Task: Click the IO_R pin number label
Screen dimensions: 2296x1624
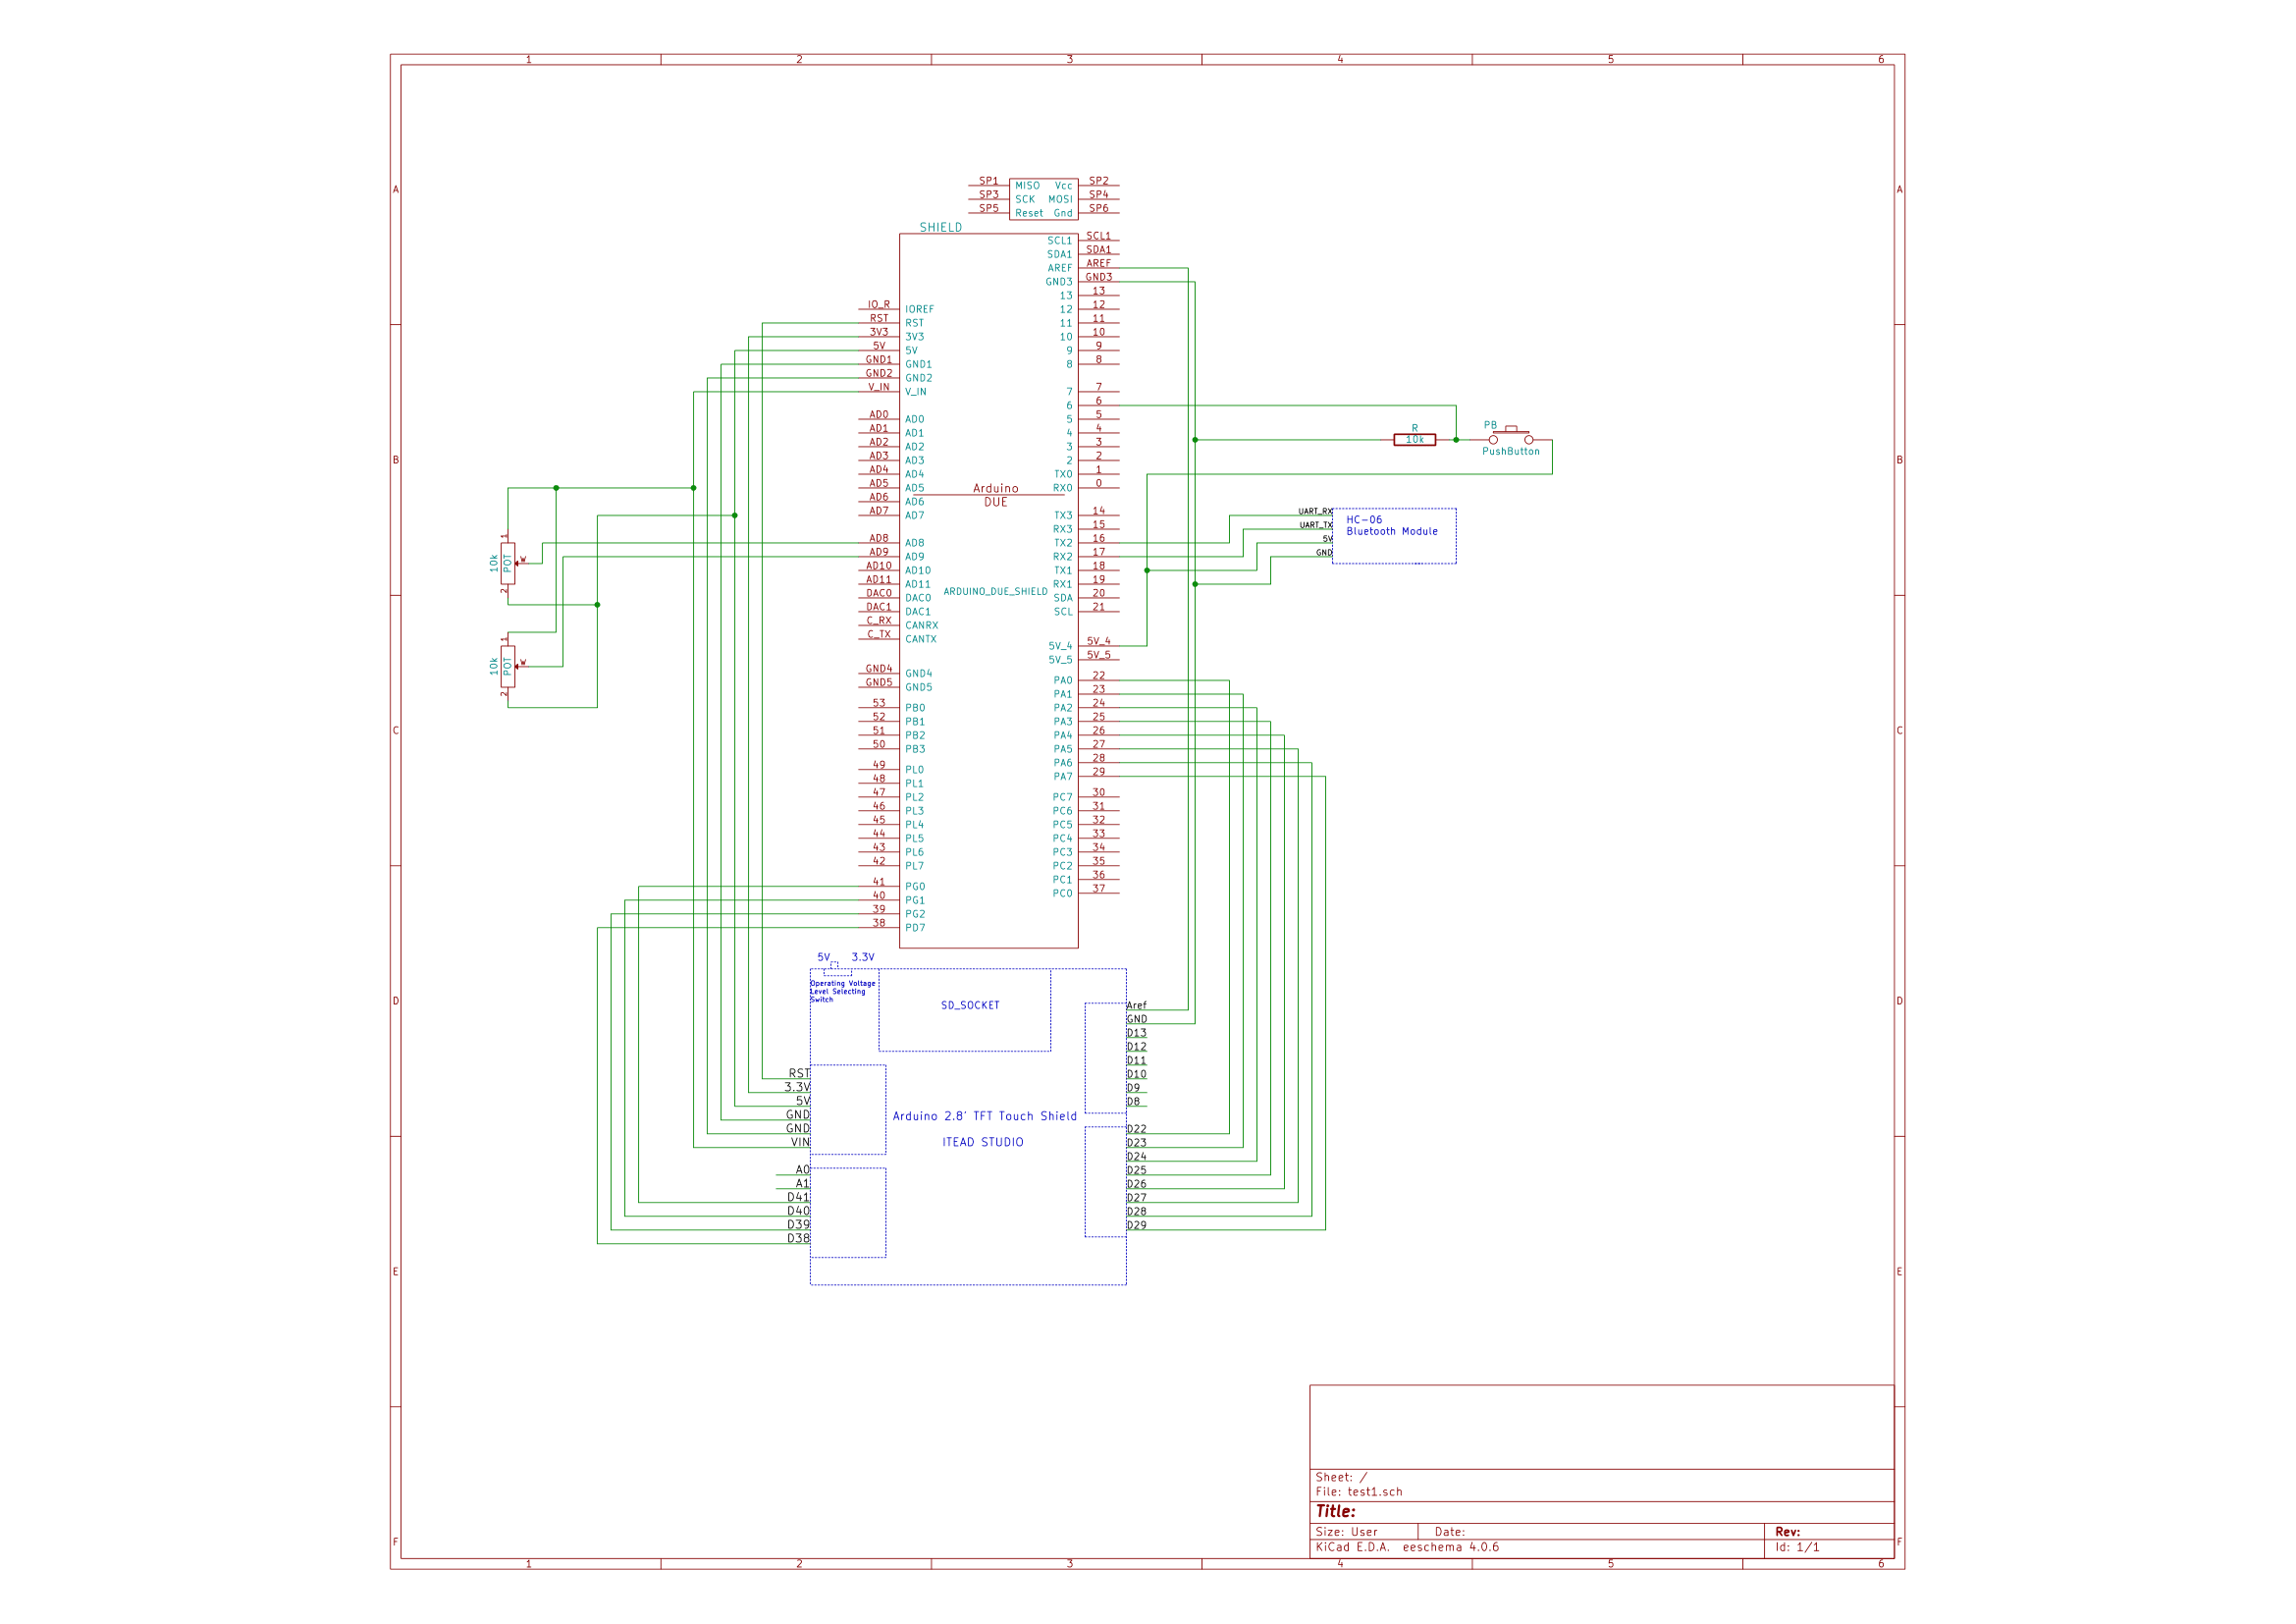Action: [x=878, y=305]
